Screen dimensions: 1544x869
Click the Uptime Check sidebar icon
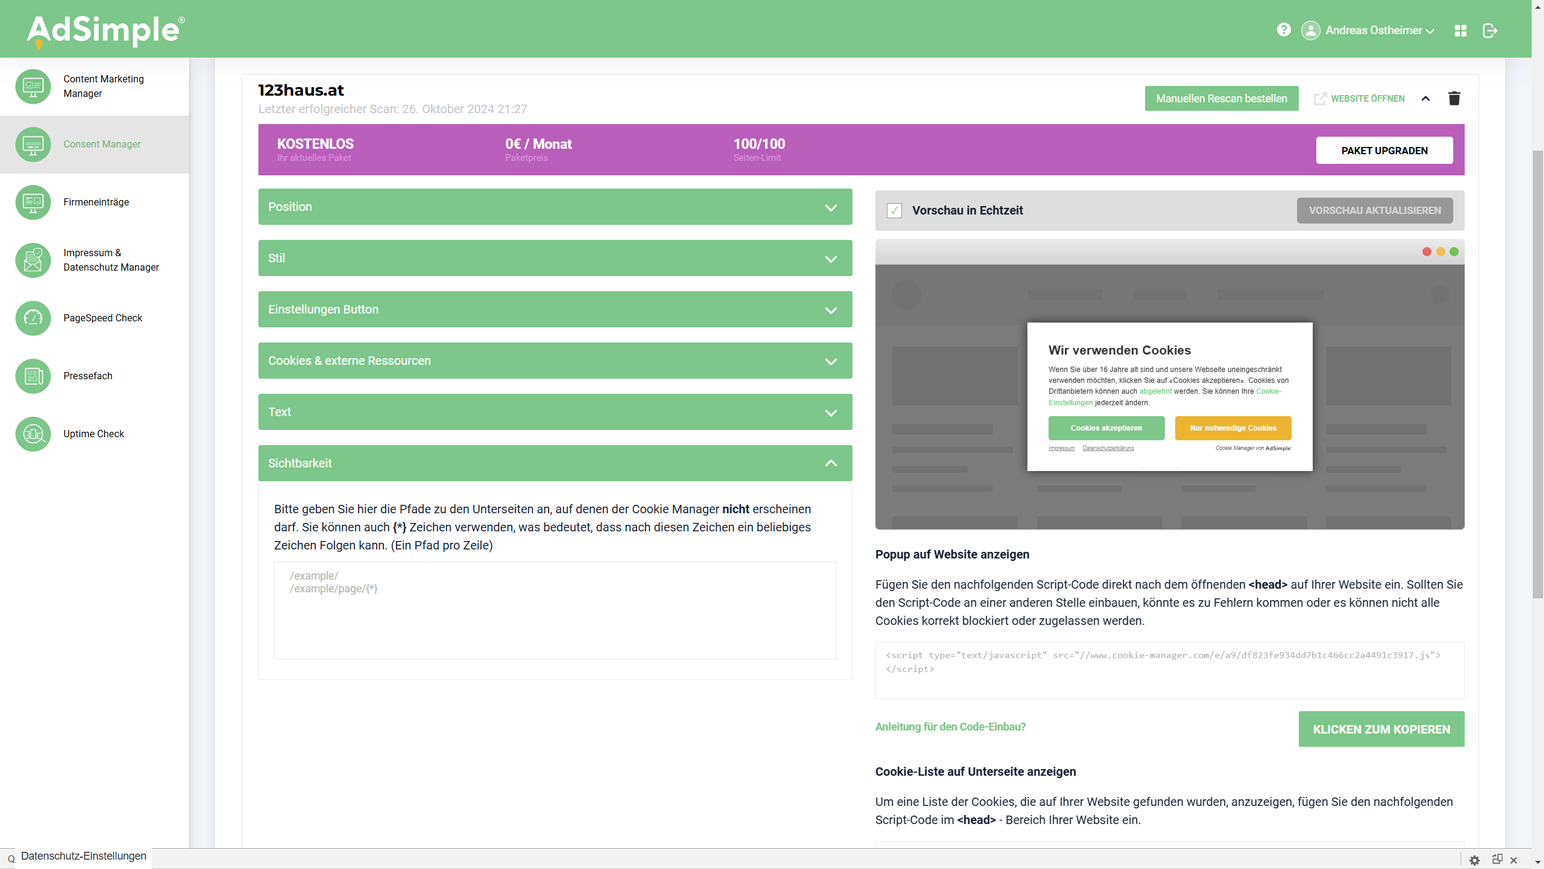pyautogui.click(x=33, y=434)
